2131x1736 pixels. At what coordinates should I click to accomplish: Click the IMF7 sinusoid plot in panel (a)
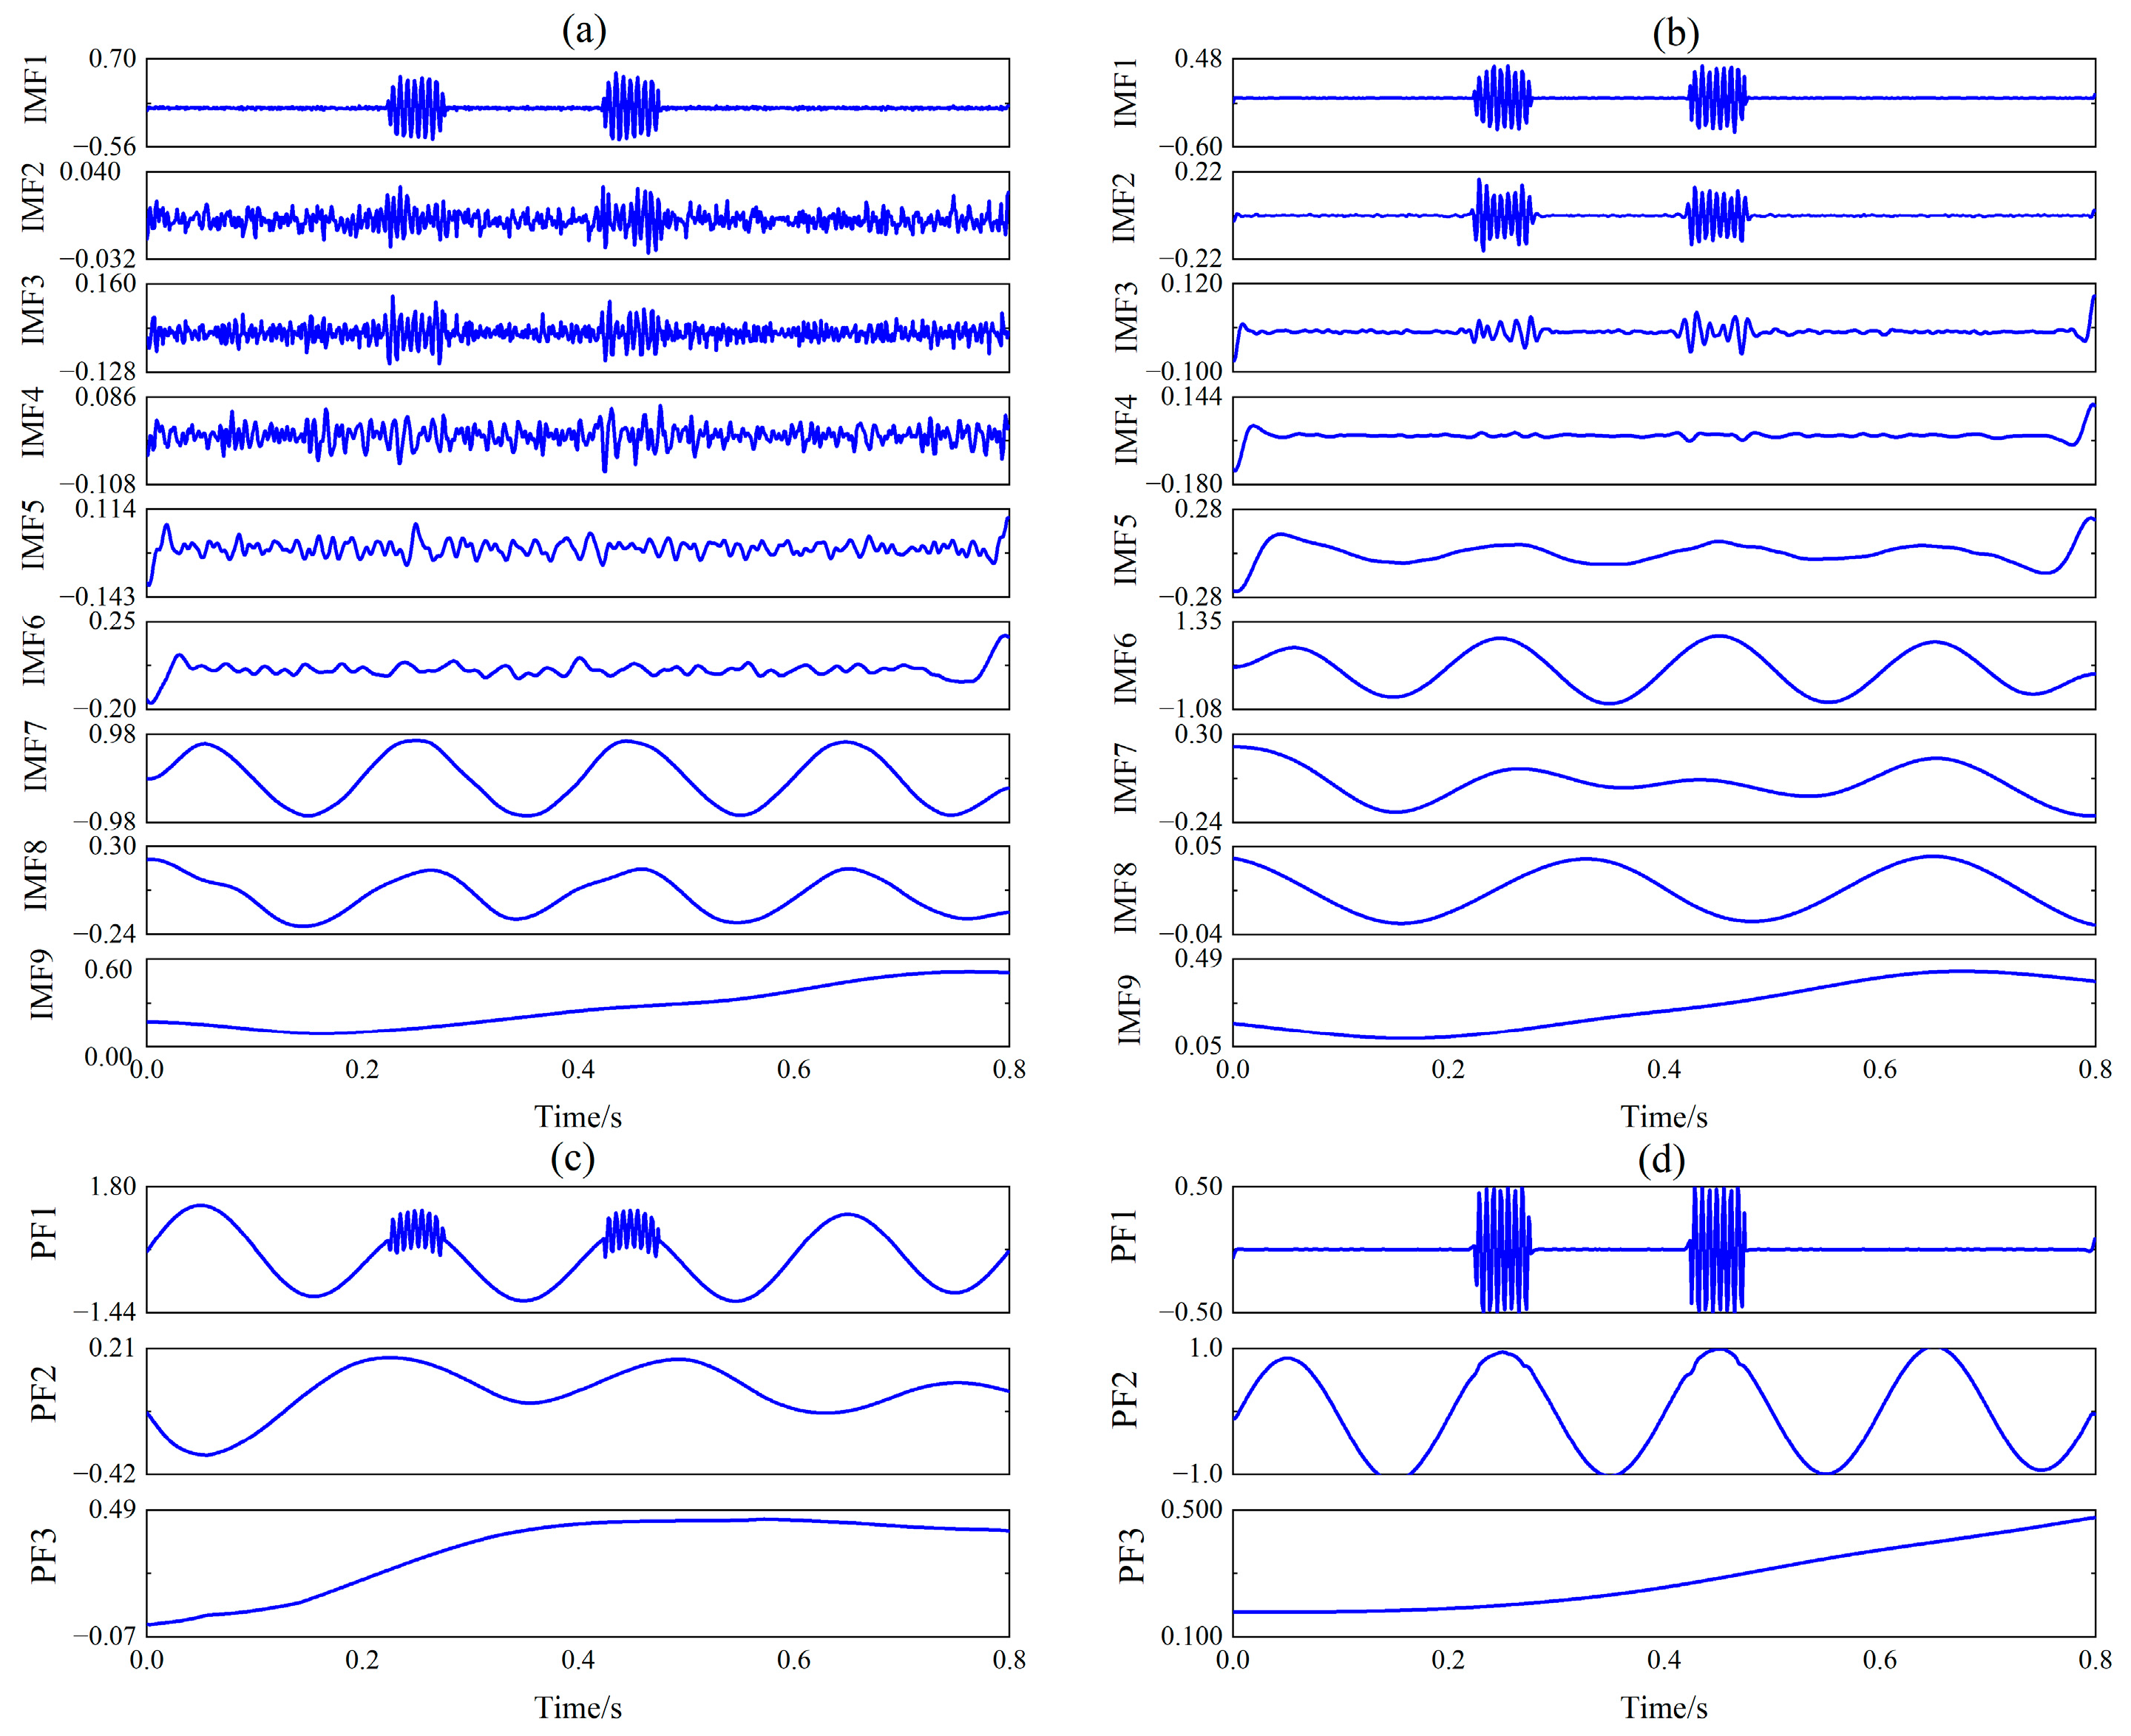click(x=578, y=778)
